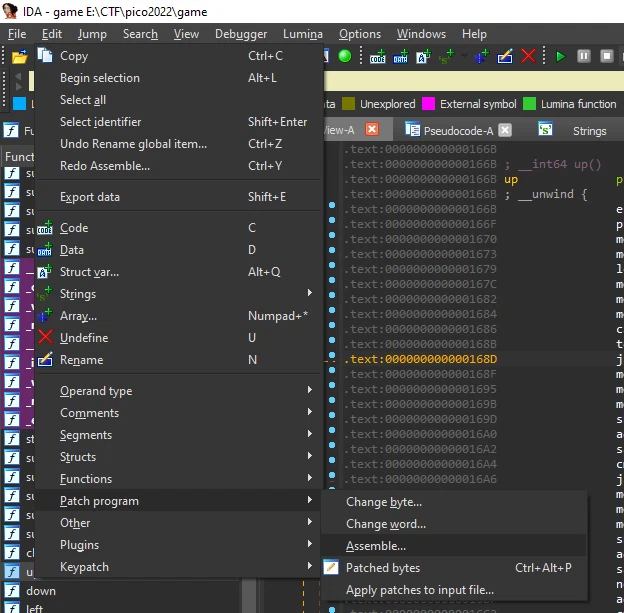Expand the Plugins submenu

310,544
